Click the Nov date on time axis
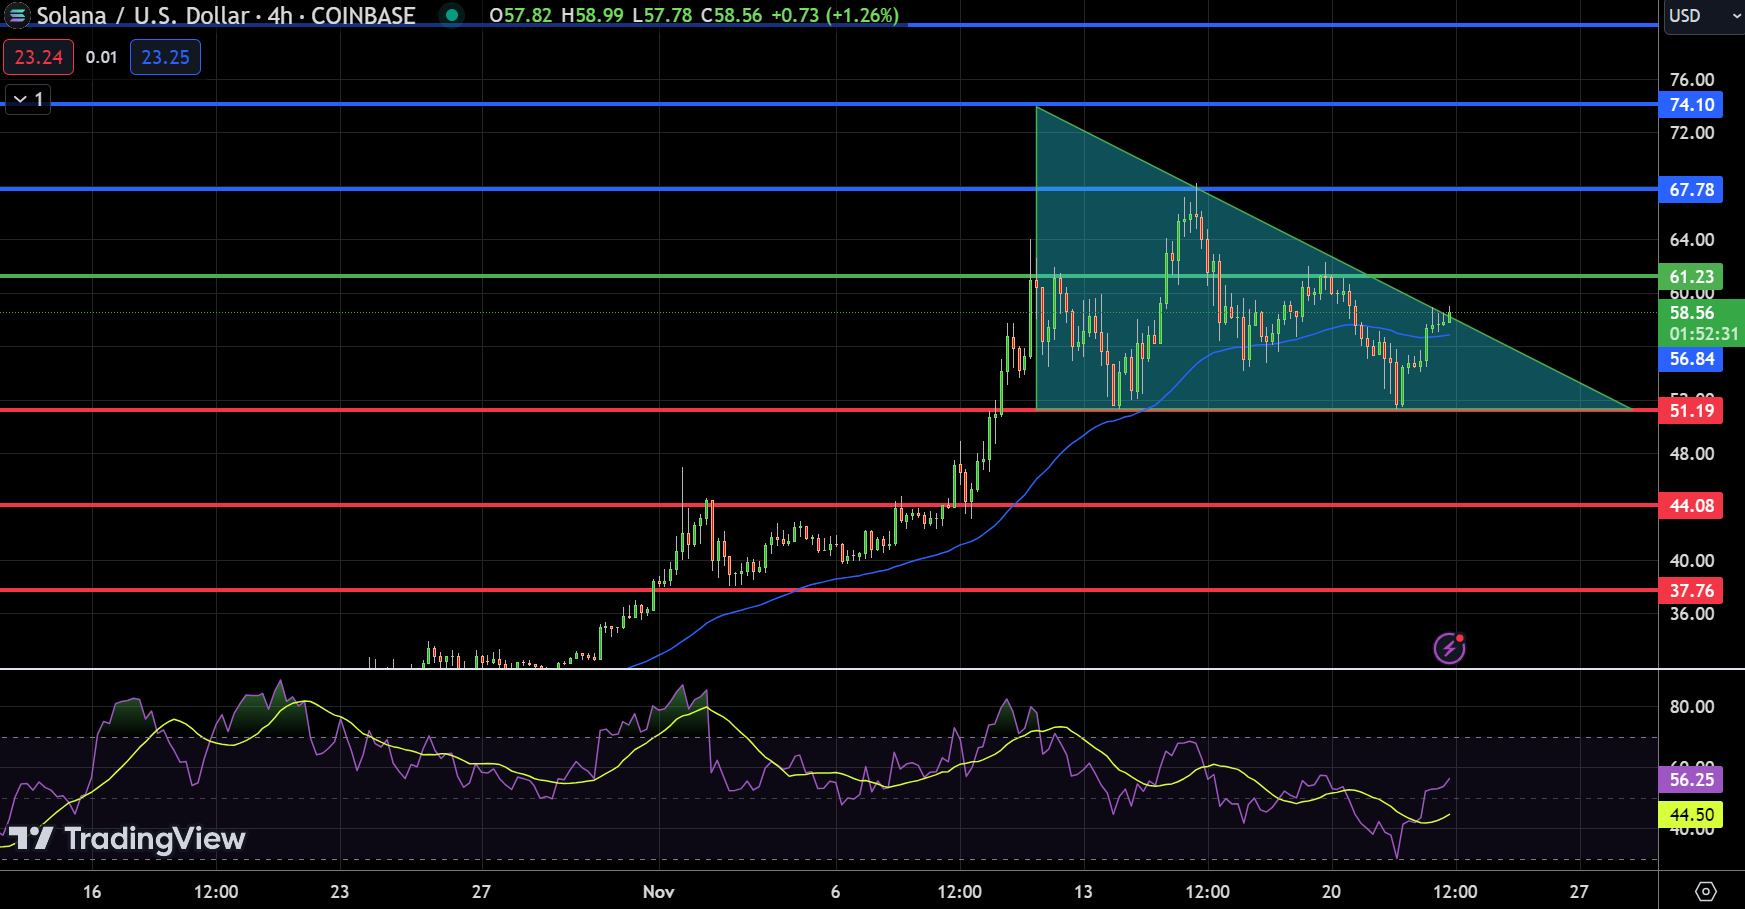This screenshot has width=1745, height=909. coord(658,891)
